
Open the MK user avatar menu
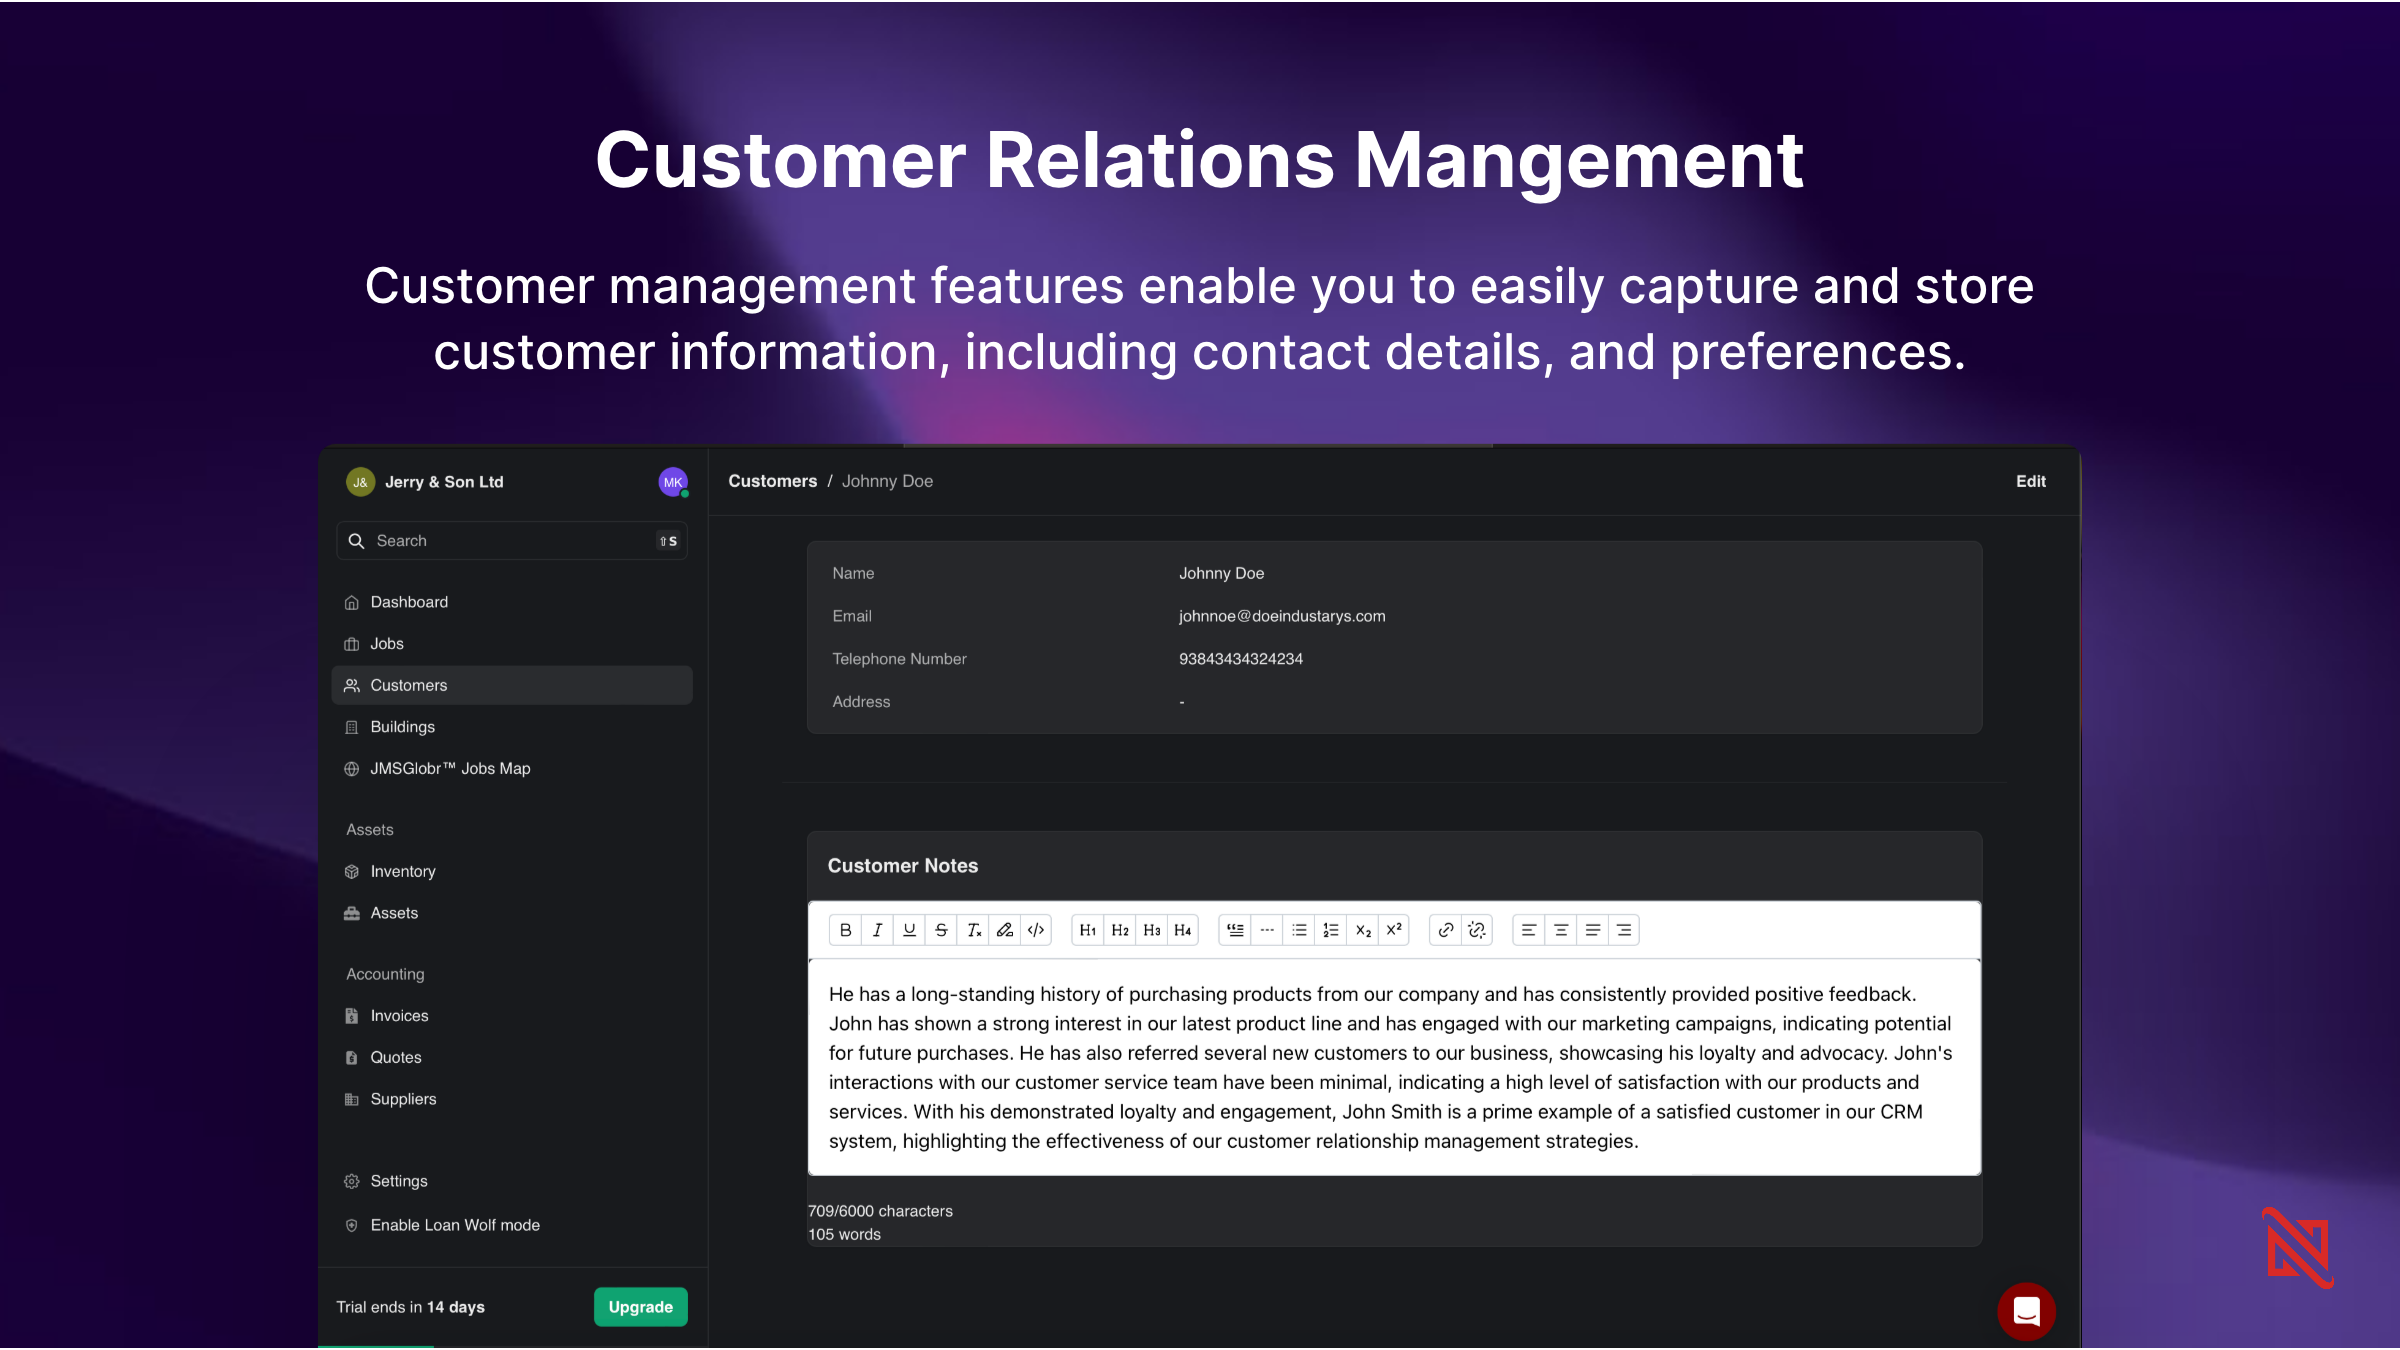(x=673, y=482)
